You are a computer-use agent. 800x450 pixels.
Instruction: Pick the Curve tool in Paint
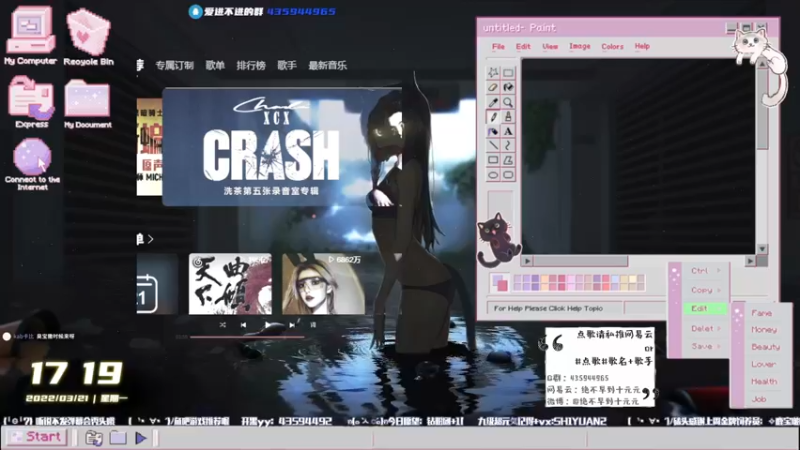(508, 146)
